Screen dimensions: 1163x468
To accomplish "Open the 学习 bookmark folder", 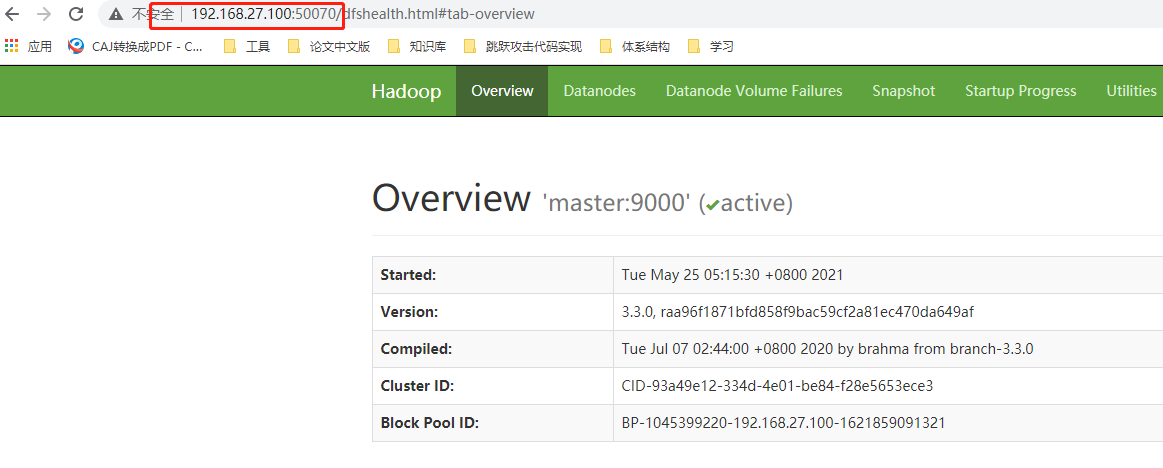I will pyautogui.click(x=711, y=47).
